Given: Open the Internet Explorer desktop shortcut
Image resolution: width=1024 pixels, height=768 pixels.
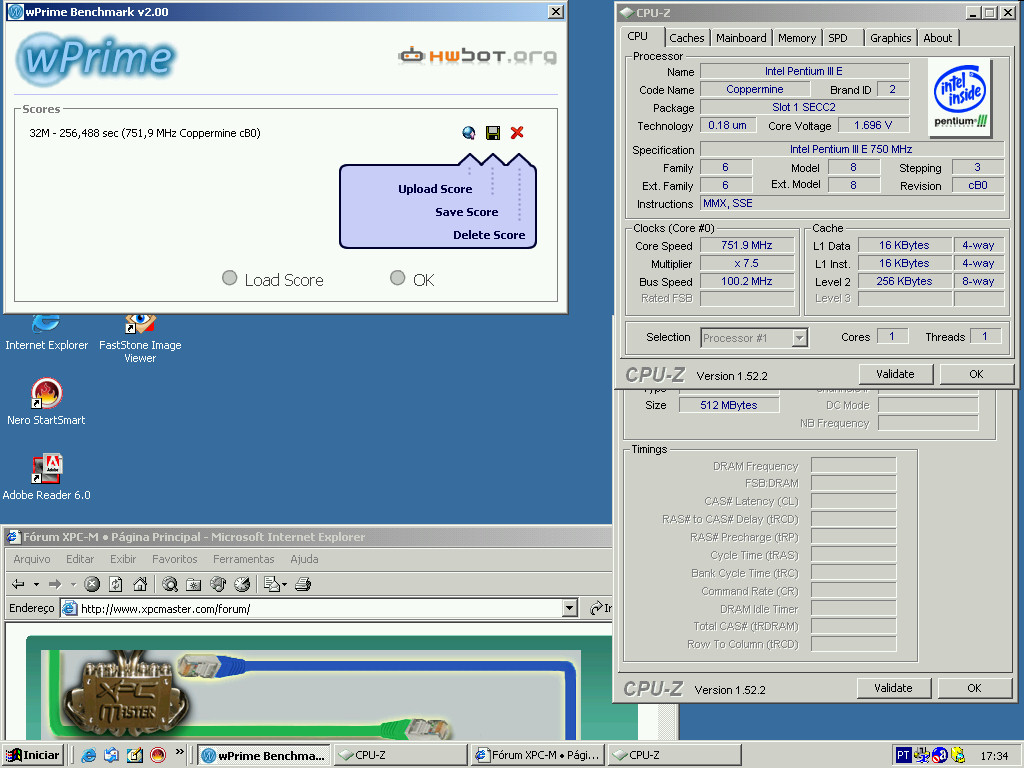Looking at the screenshot, I should [46, 333].
